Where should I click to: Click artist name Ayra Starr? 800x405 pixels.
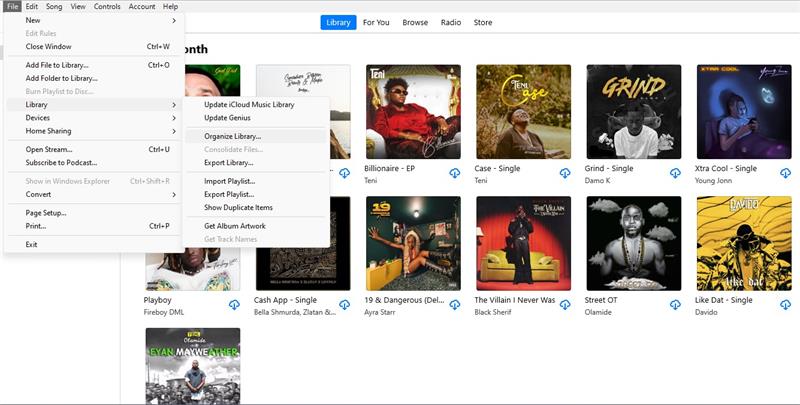[380, 312]
